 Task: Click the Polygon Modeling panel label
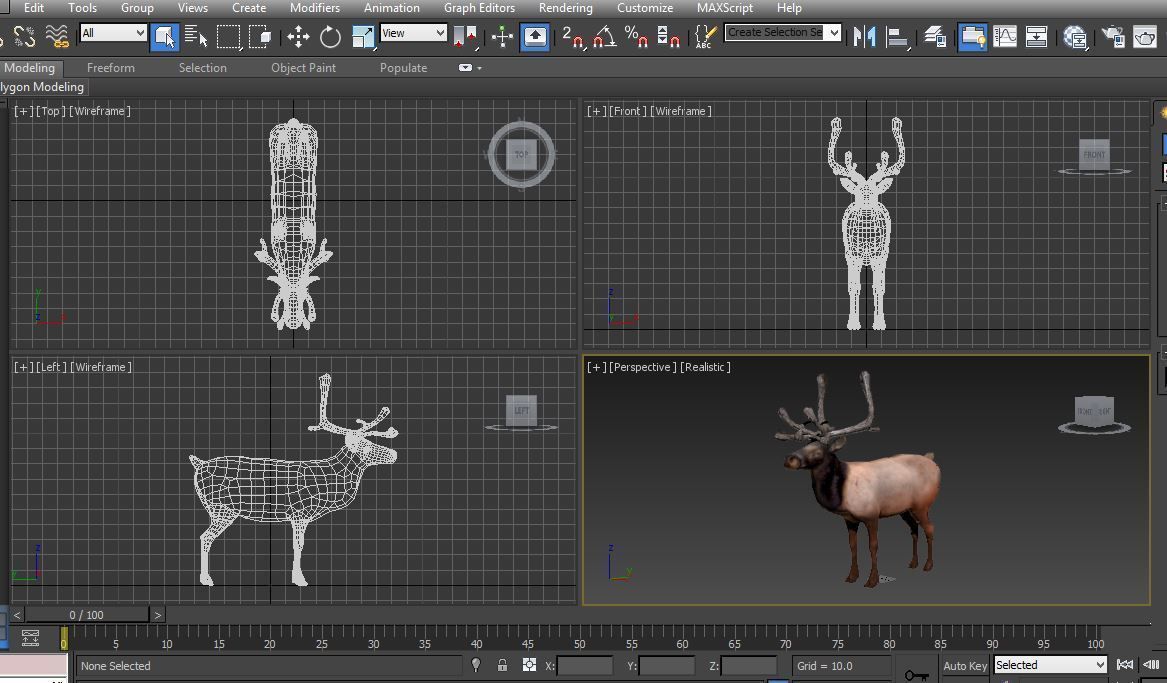(x=43, y=87)
